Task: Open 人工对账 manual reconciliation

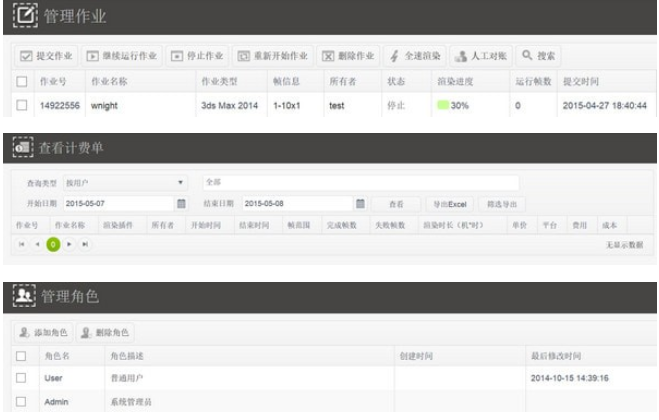Action: 481,56
